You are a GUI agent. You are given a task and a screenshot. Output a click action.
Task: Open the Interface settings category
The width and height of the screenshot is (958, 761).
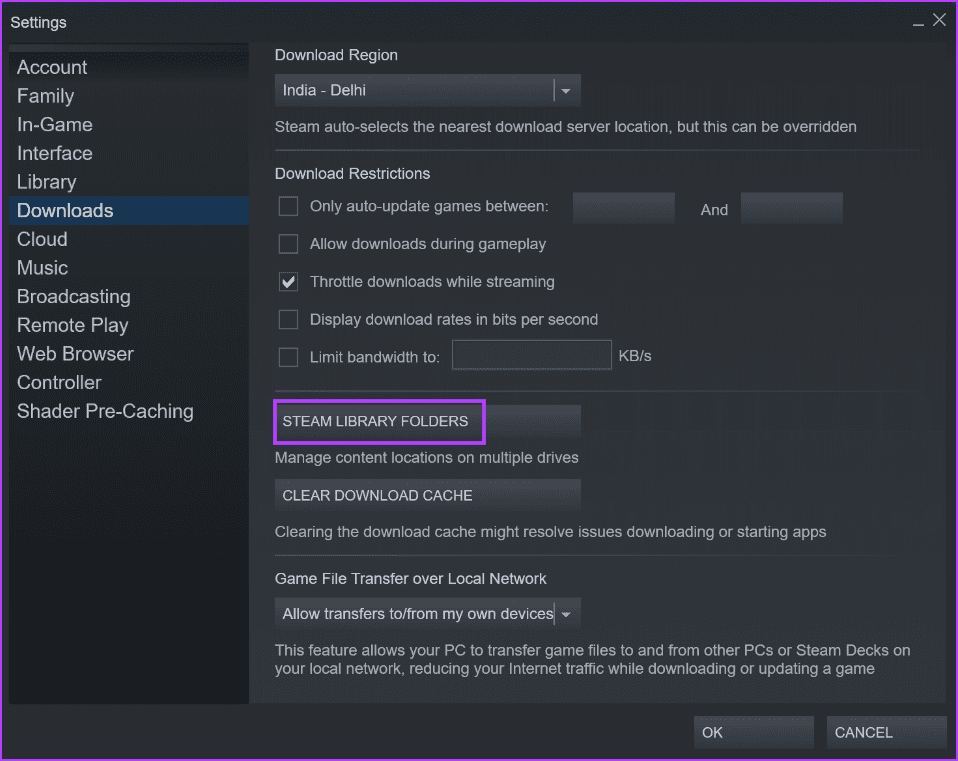click(x=128, y=153)
